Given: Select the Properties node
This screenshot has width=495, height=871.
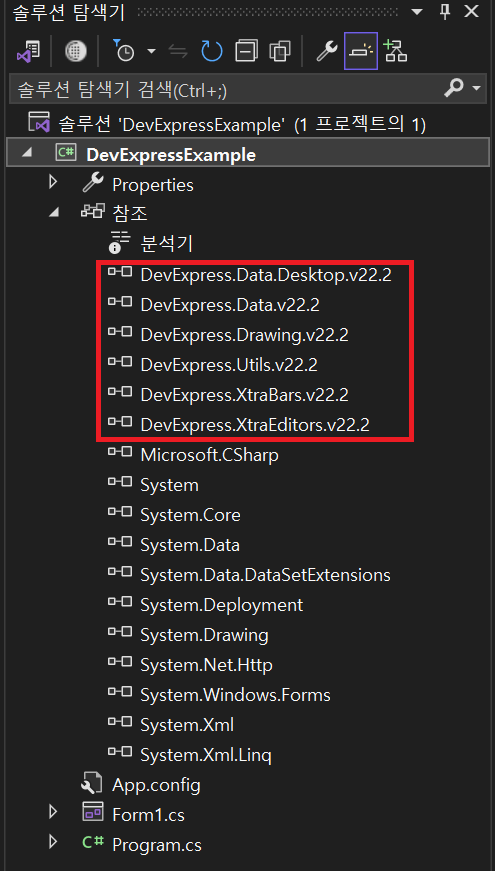Looking at the screenshot, I should pos(153,184).
